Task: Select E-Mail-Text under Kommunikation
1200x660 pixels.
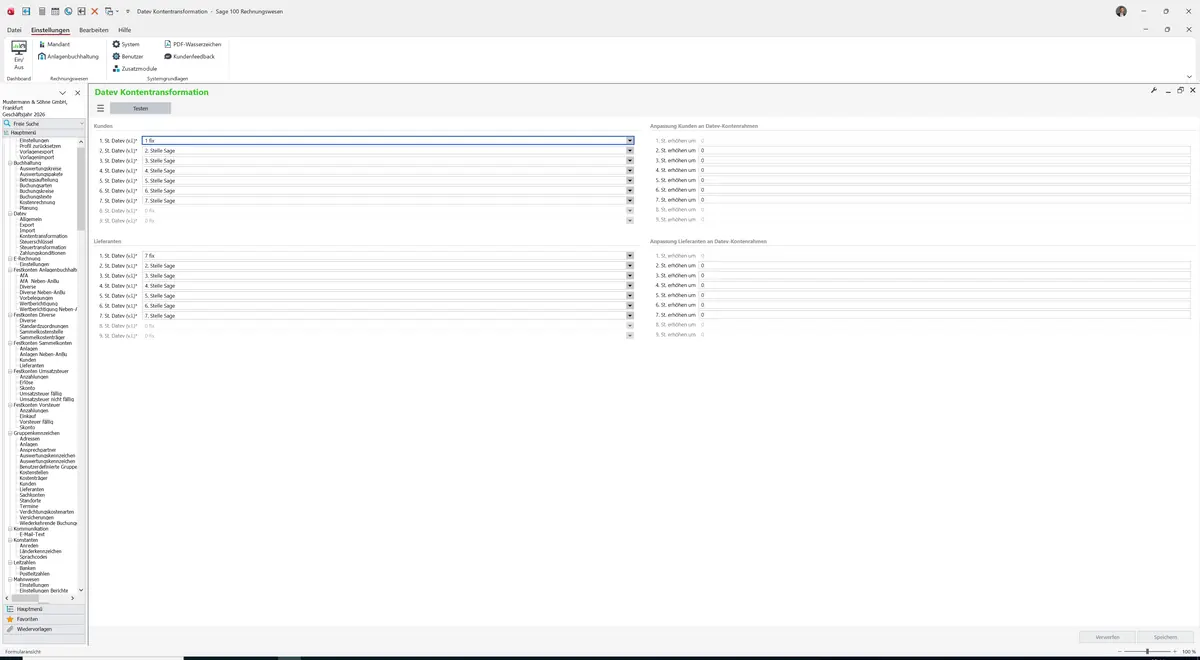Action: [x=32, y=534]
